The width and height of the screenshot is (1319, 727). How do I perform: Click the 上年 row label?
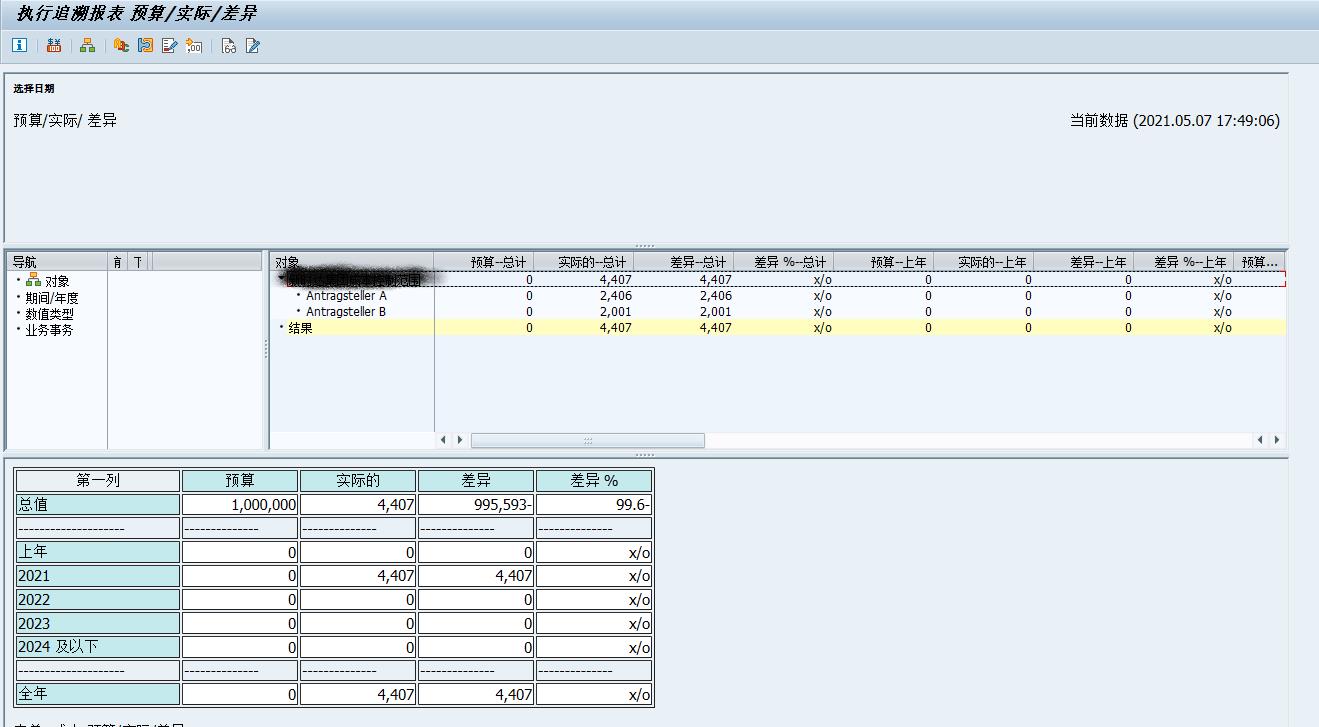[98, 552]
